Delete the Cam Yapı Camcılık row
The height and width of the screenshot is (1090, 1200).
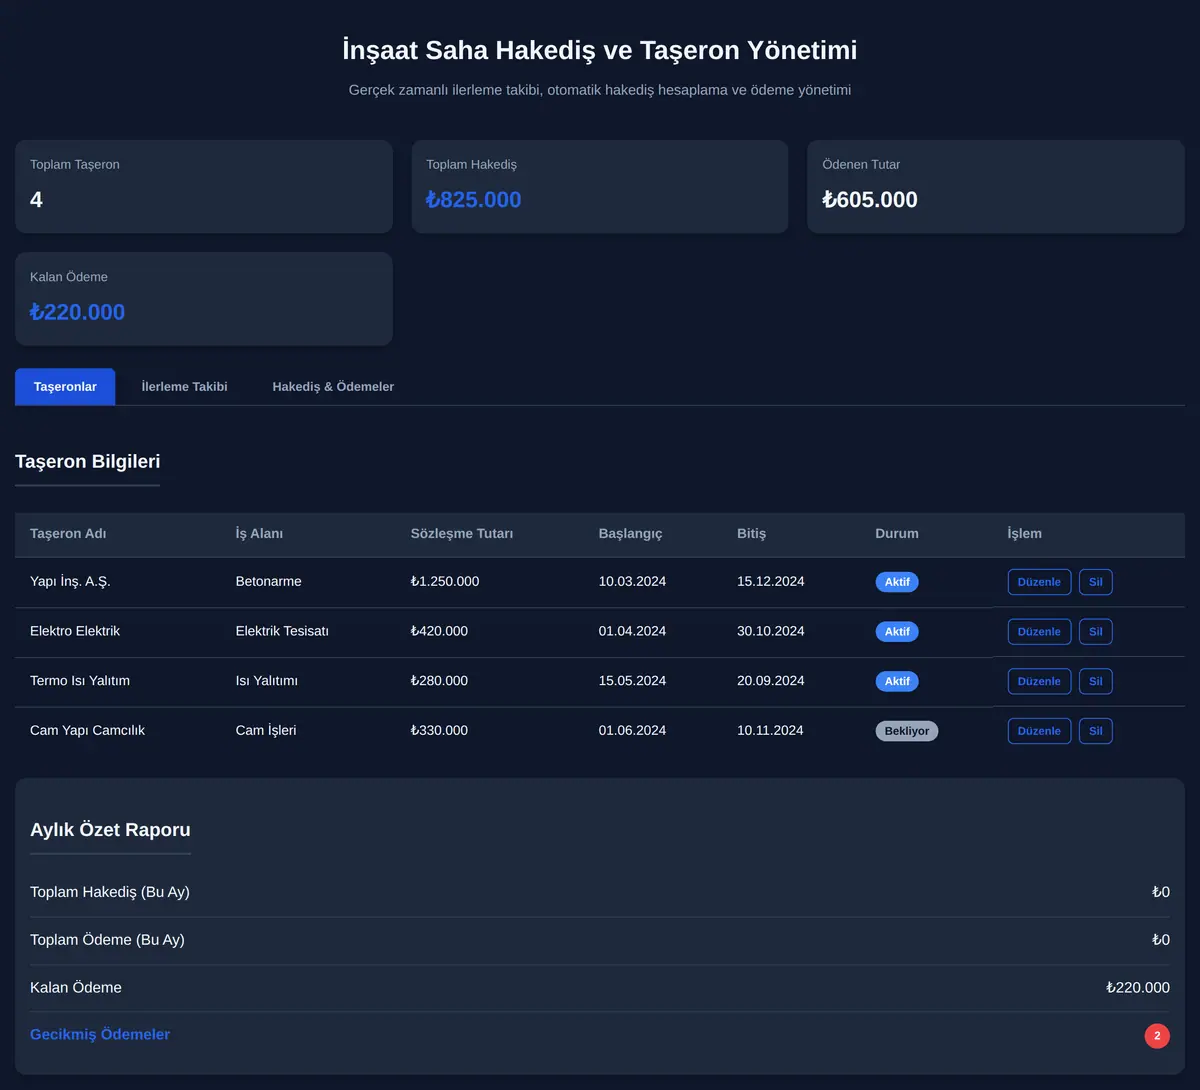click(1096, 731)
